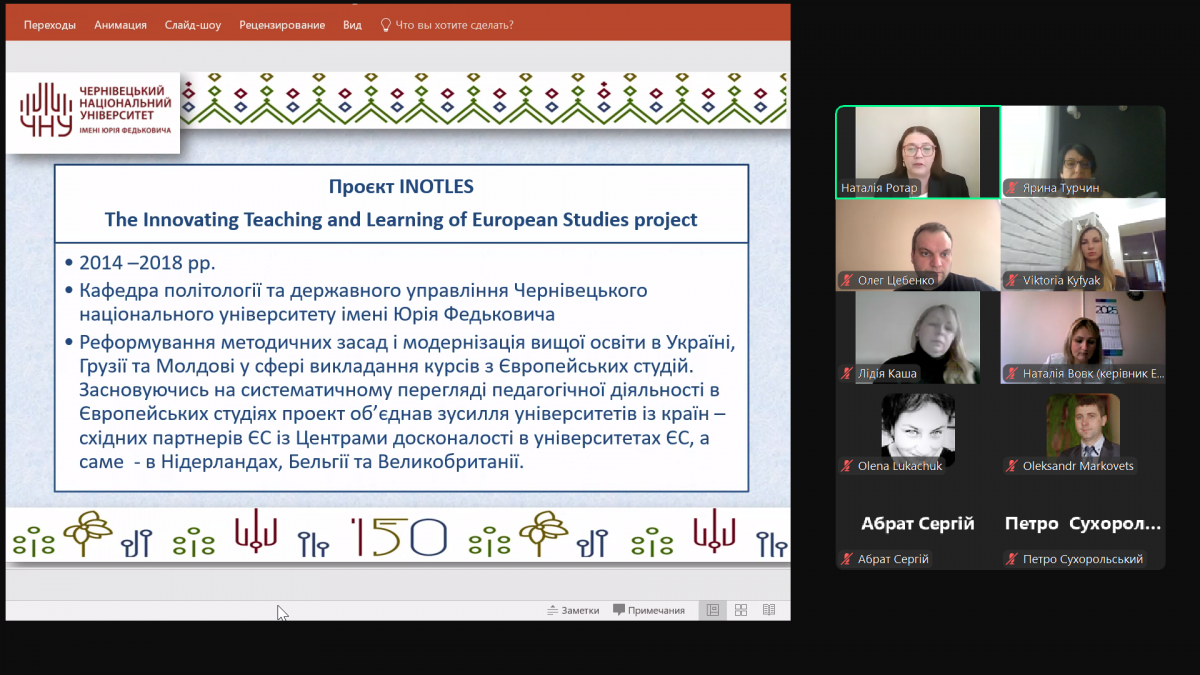Toggle the Примечания comments pane
The height and width of the screenshot is (675, 1200).
(x=649, y=610)
